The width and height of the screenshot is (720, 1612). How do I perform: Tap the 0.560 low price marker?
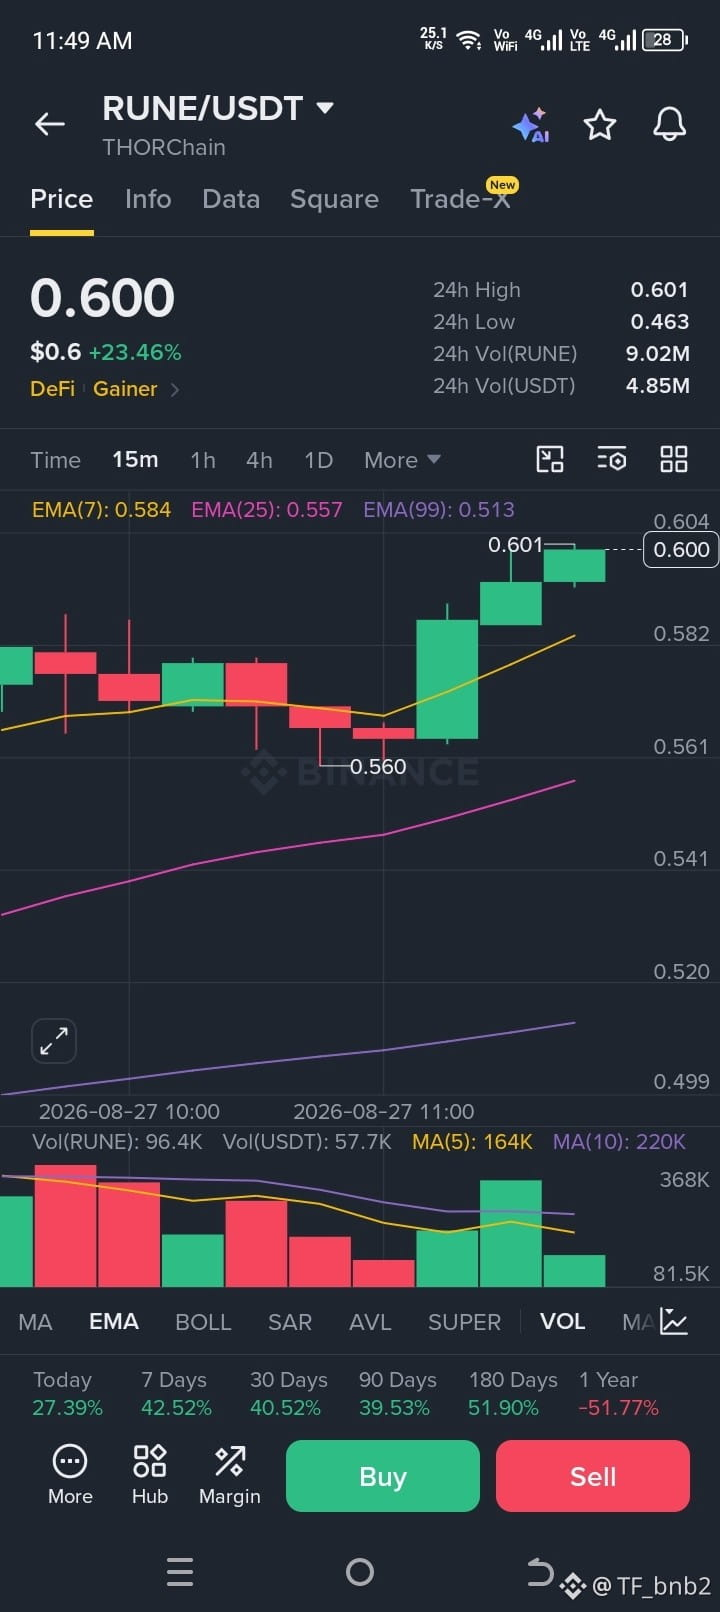(378, 767)
